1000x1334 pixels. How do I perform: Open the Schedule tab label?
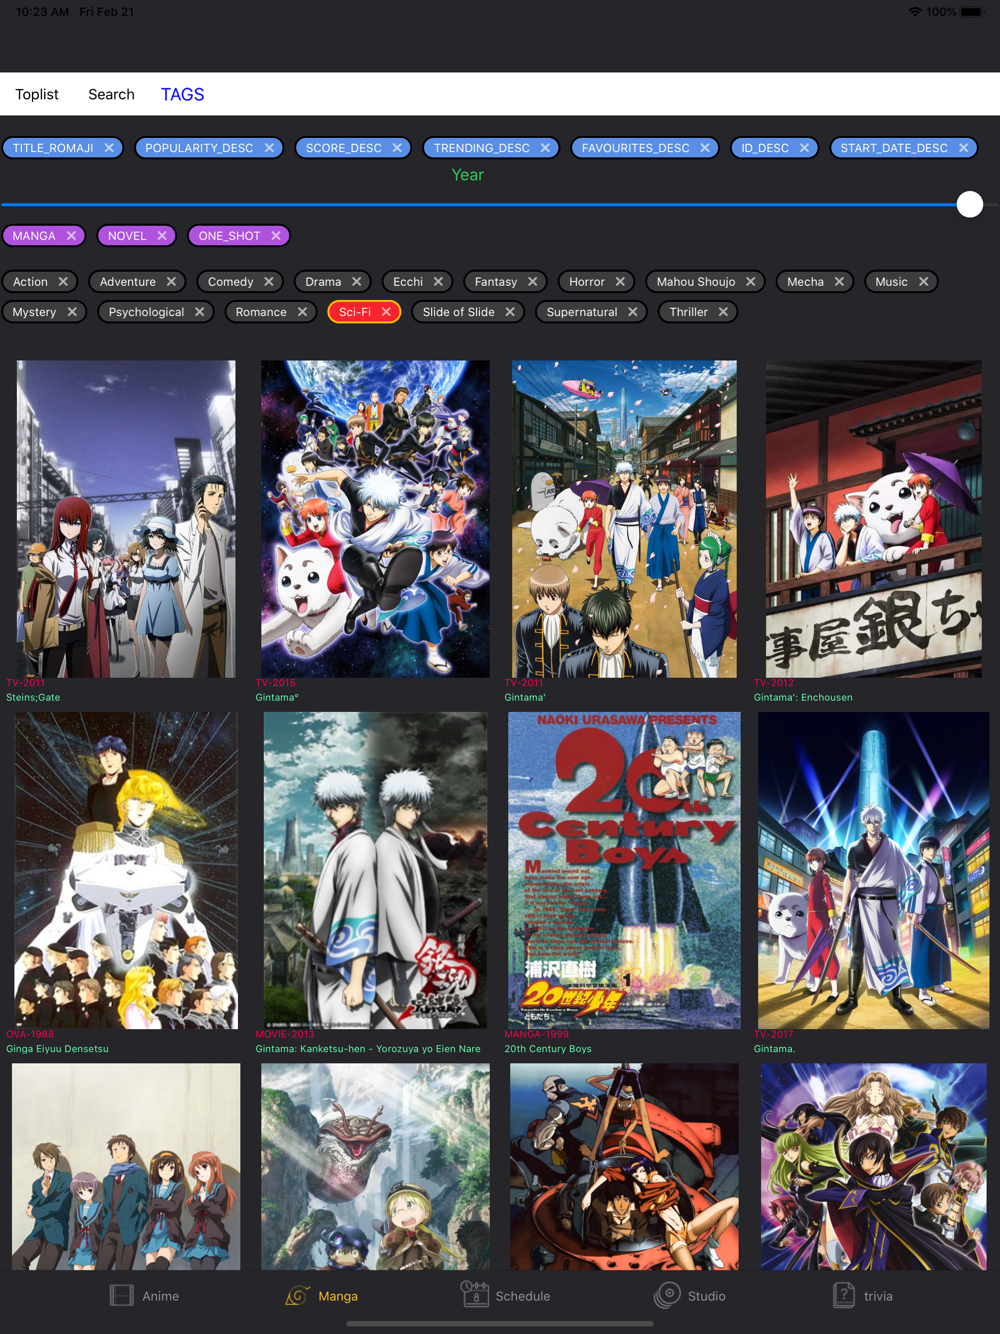(x=523, y=1296)
